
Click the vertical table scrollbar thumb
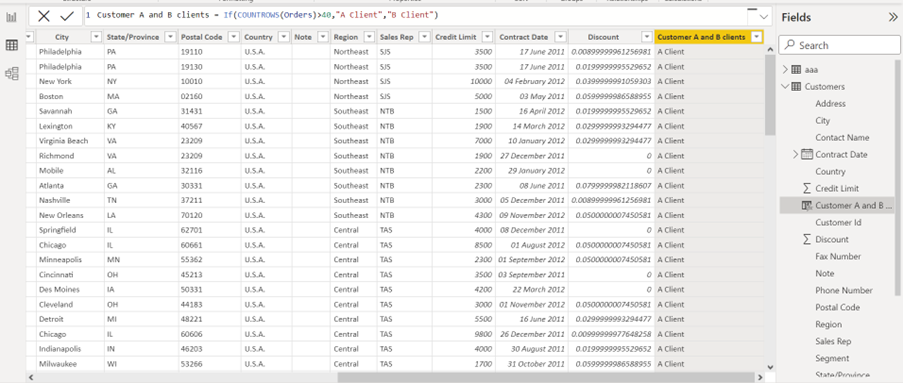[771, 95]
